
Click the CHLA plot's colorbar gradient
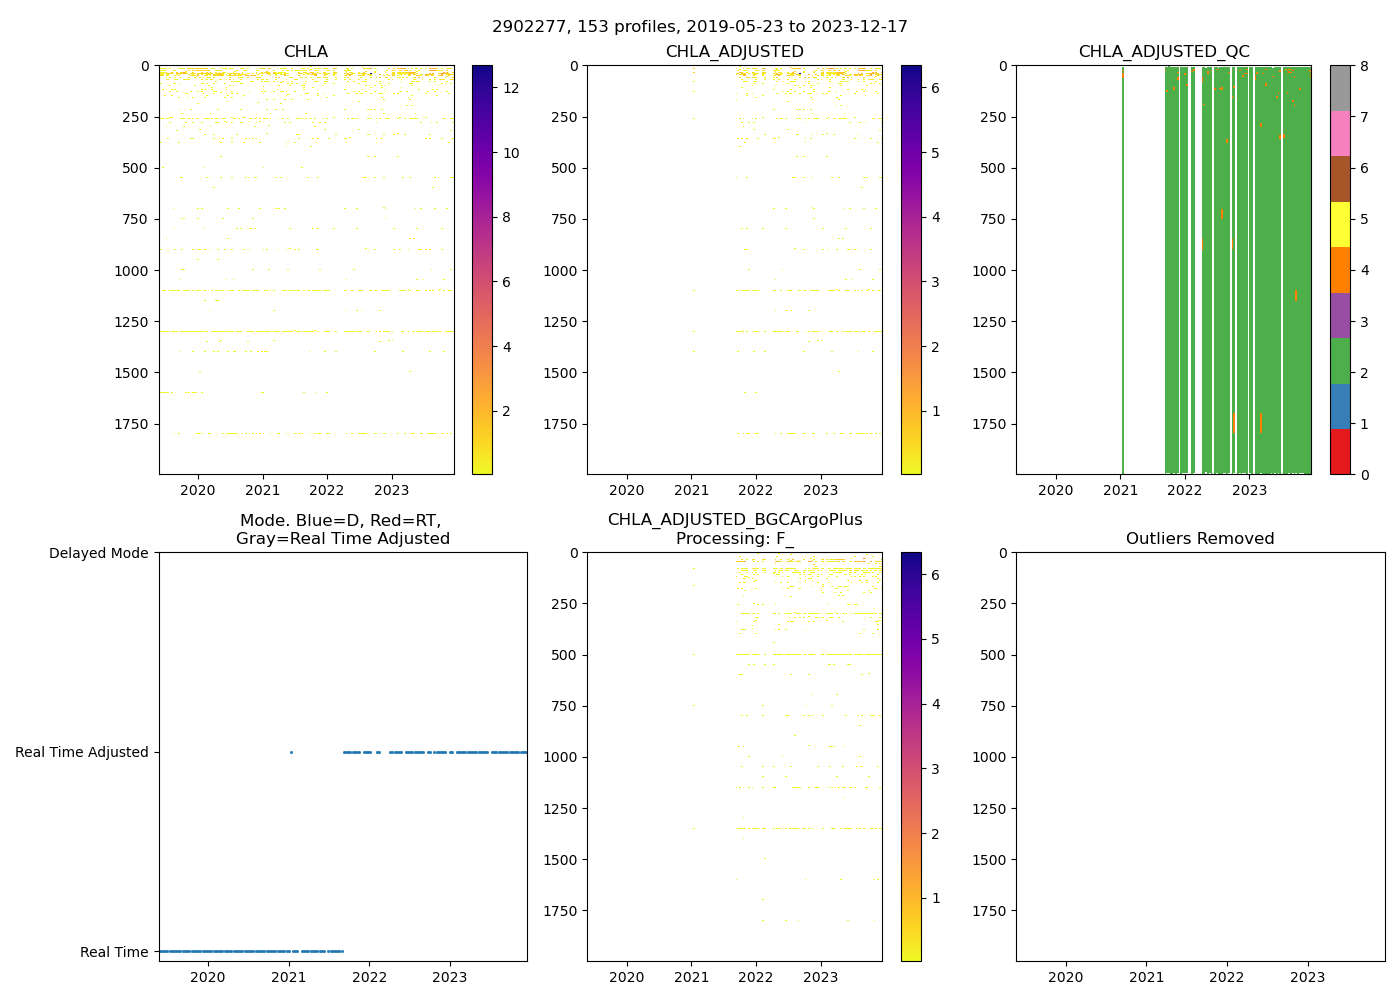tap(482, 270)
